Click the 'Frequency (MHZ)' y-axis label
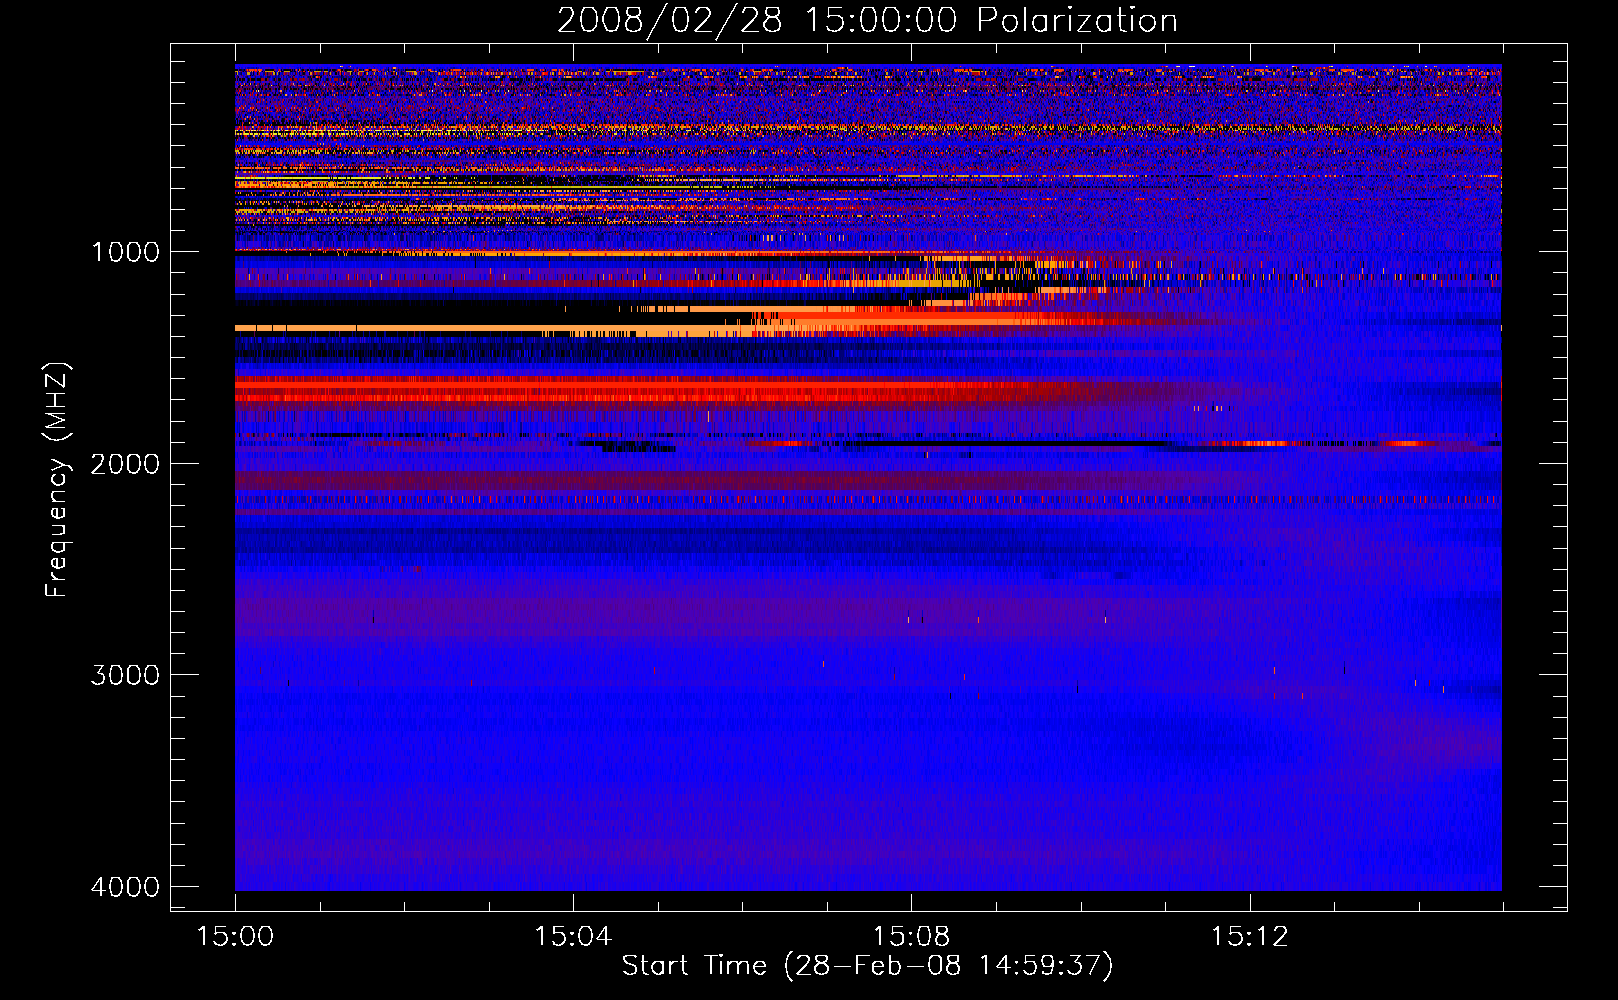Viewport: 1618px width, 1000px height. pyautogui.click(x=56, y=480)
